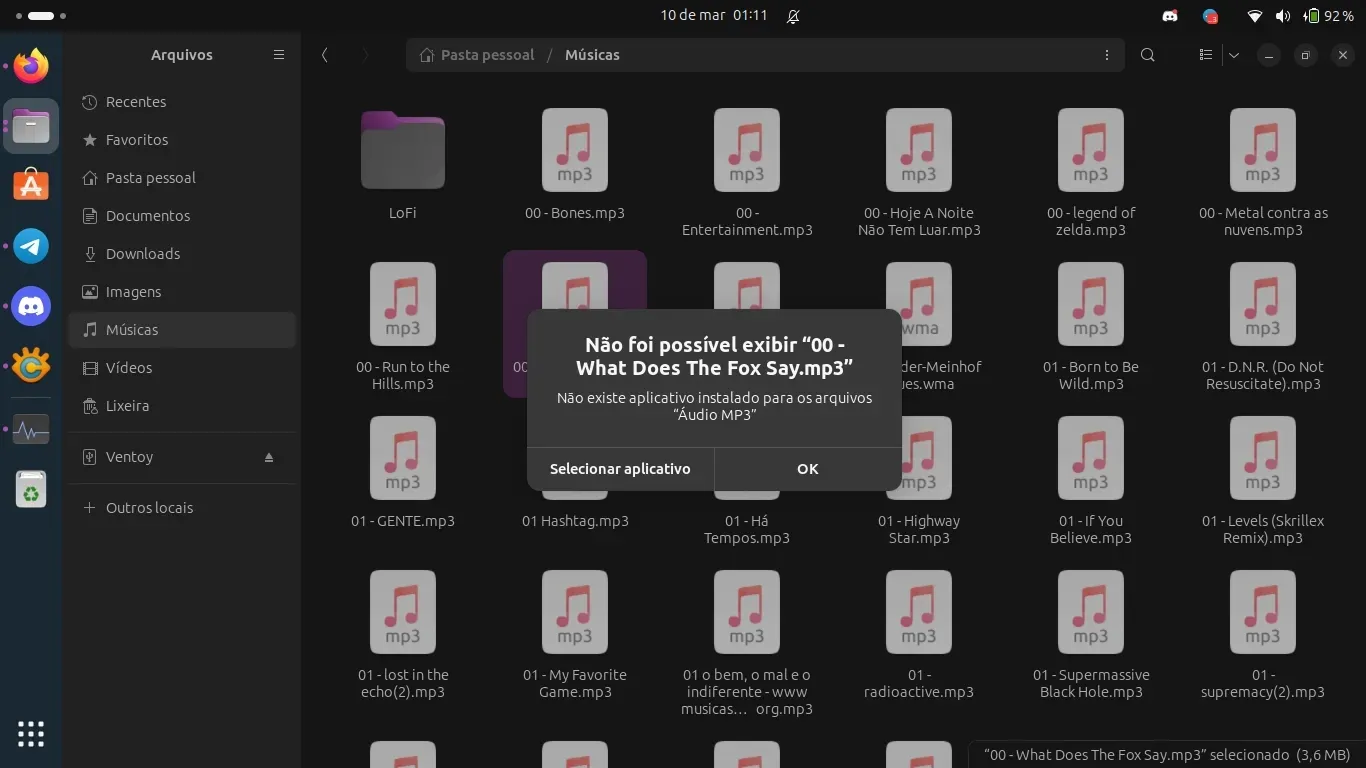
Task: Go back with the previous arrow
Action: (x=325, y=55)
